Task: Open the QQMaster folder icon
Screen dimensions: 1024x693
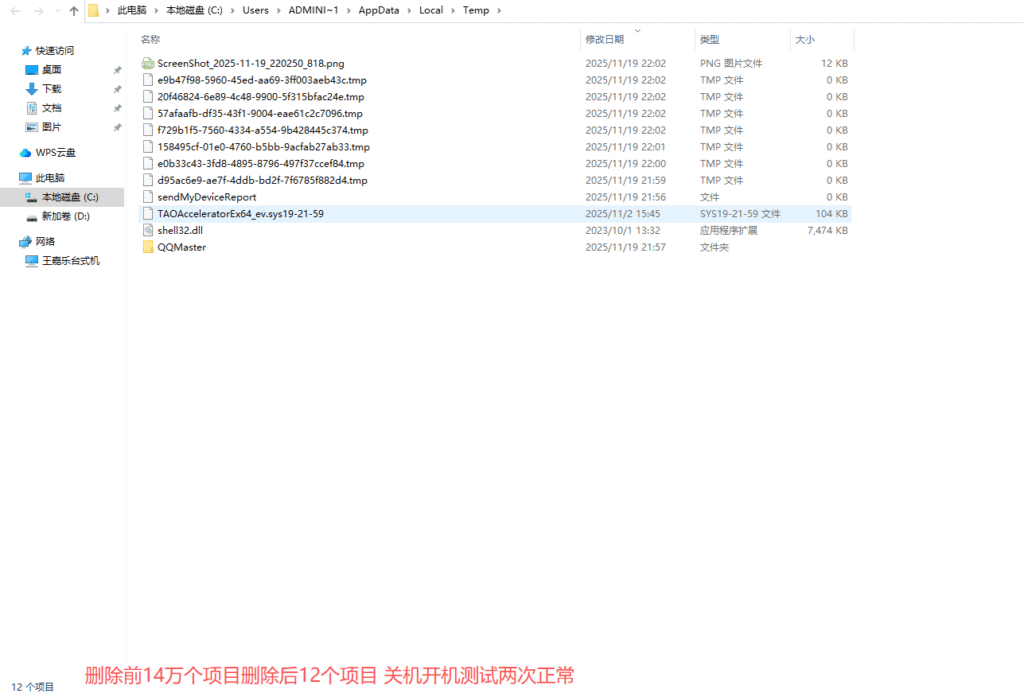Action: (x=148, y=247)
